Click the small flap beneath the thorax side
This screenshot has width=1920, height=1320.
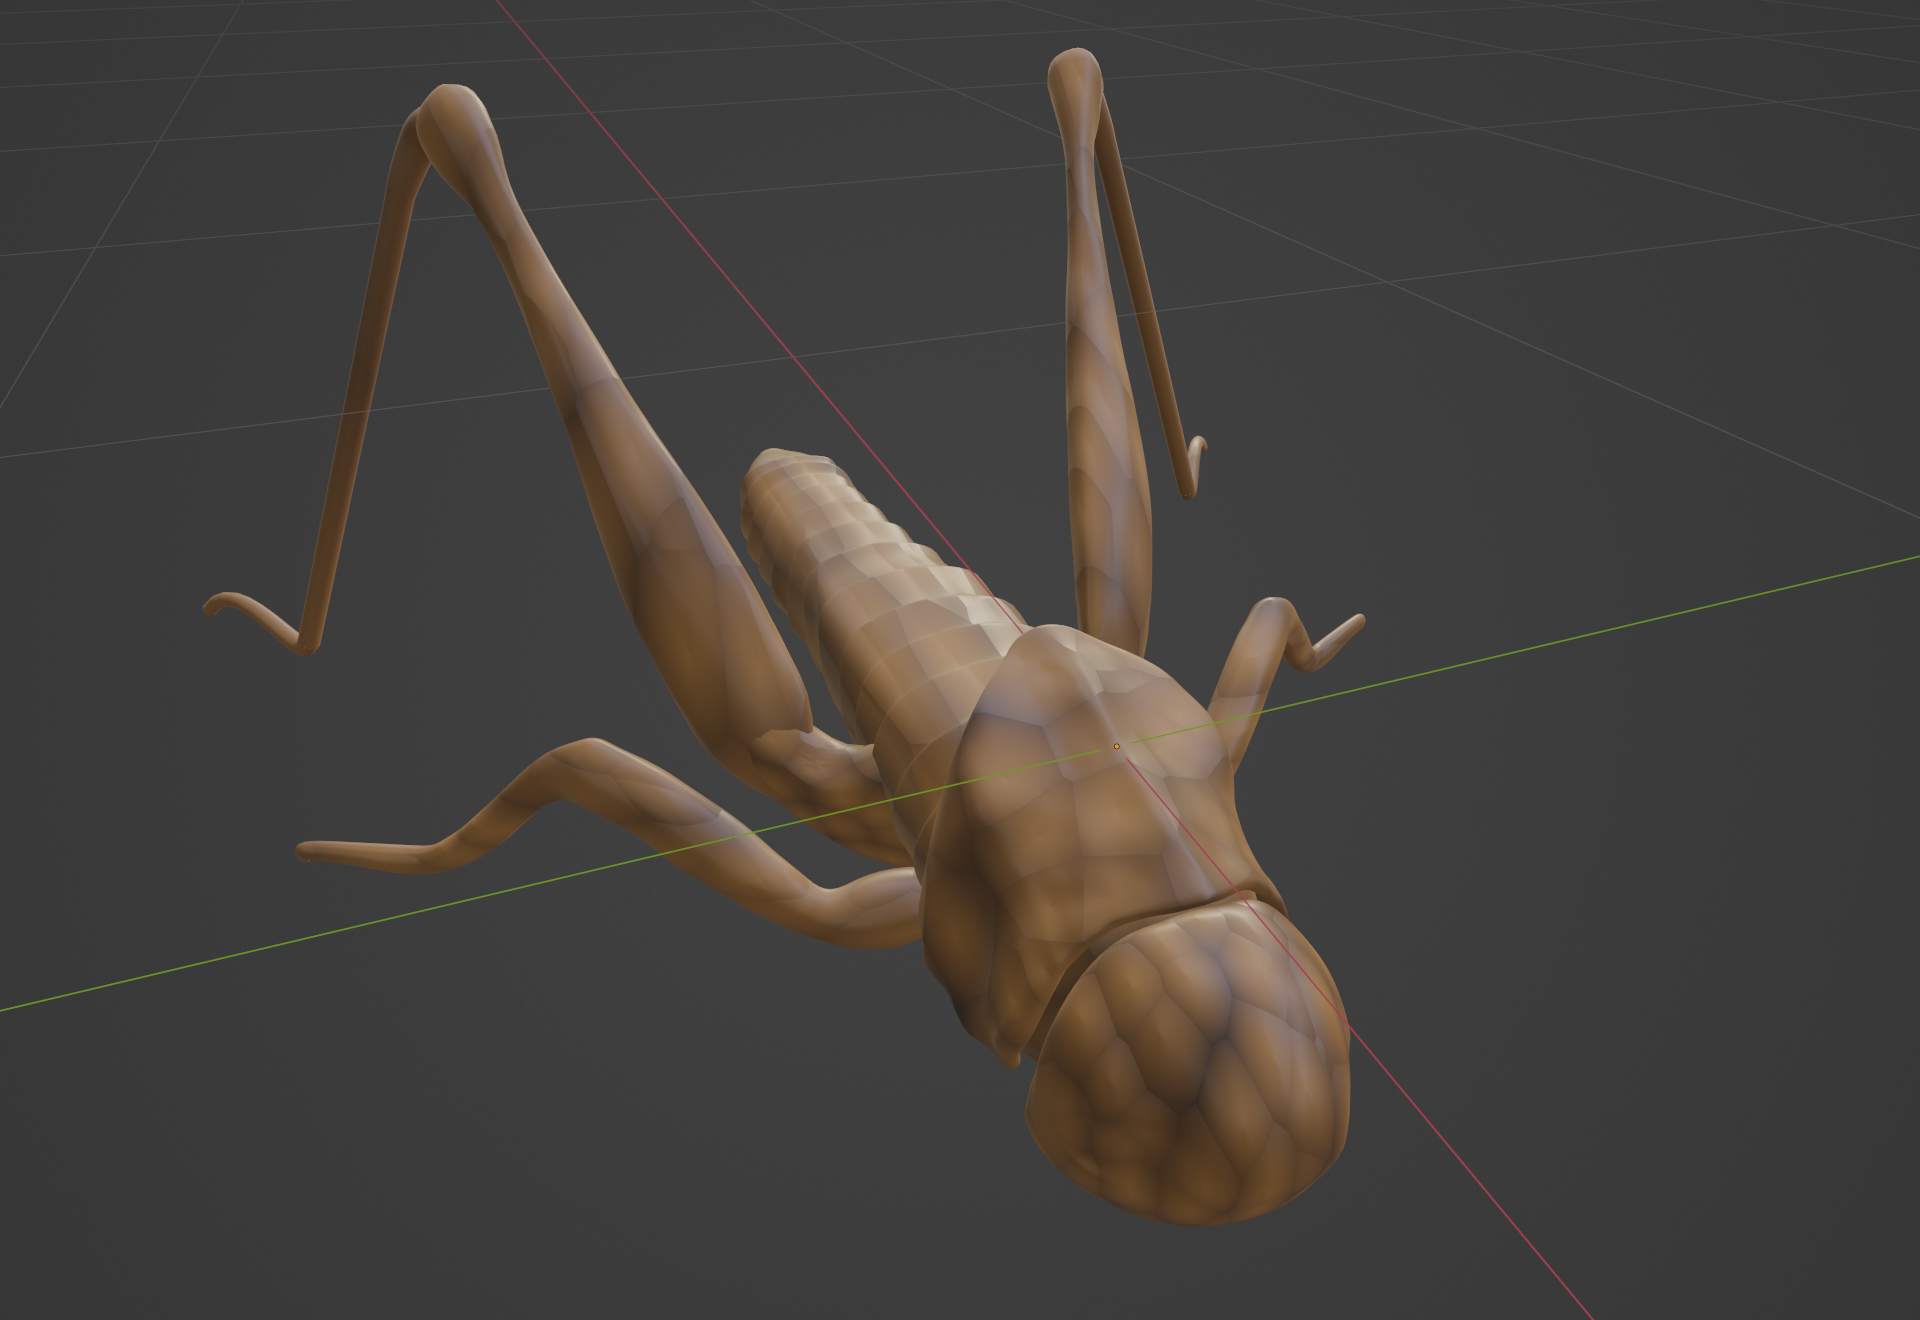[x=1008, y=1048]
